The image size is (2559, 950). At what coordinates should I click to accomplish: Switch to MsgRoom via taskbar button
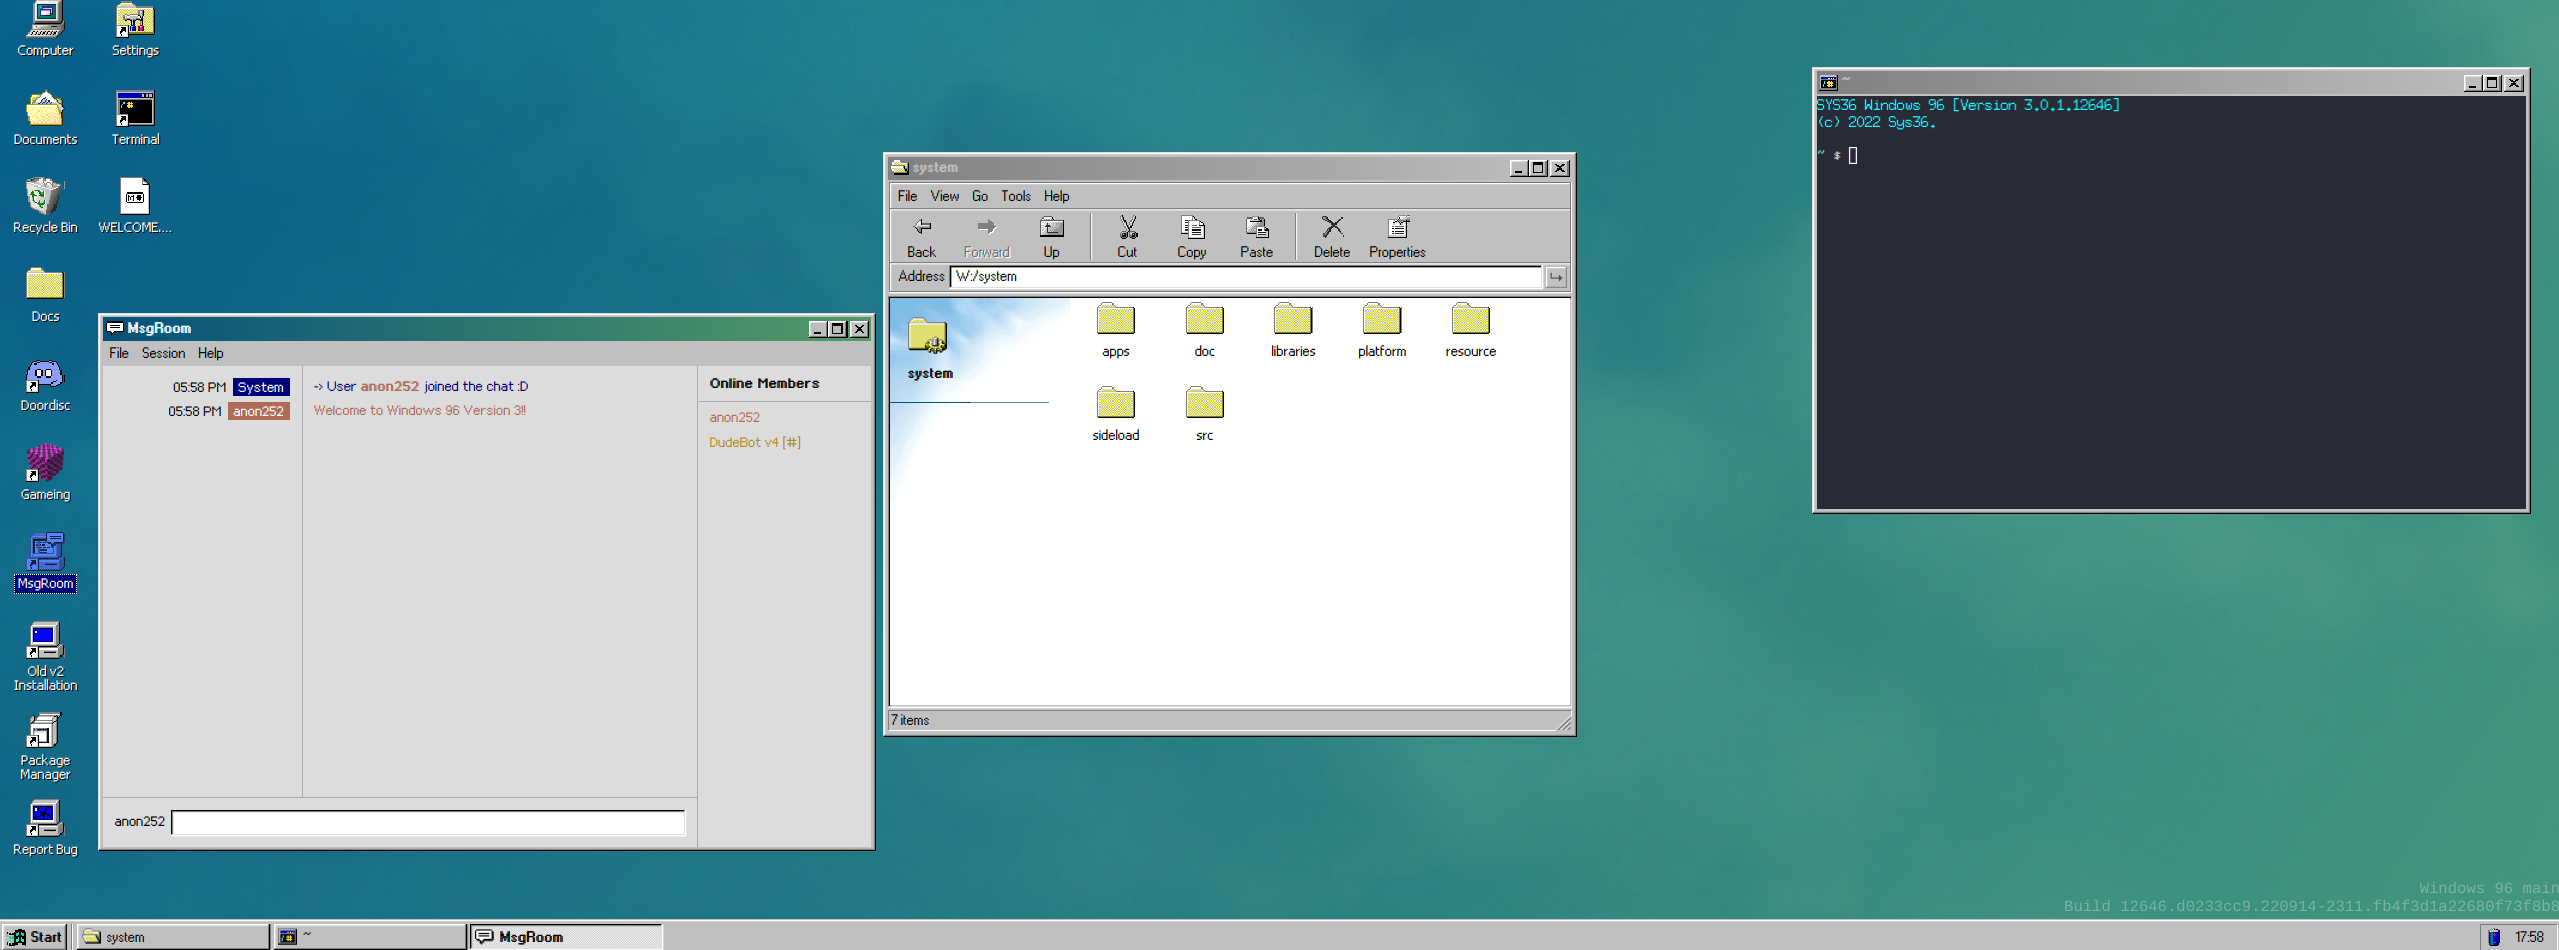[x=566, y=937]
